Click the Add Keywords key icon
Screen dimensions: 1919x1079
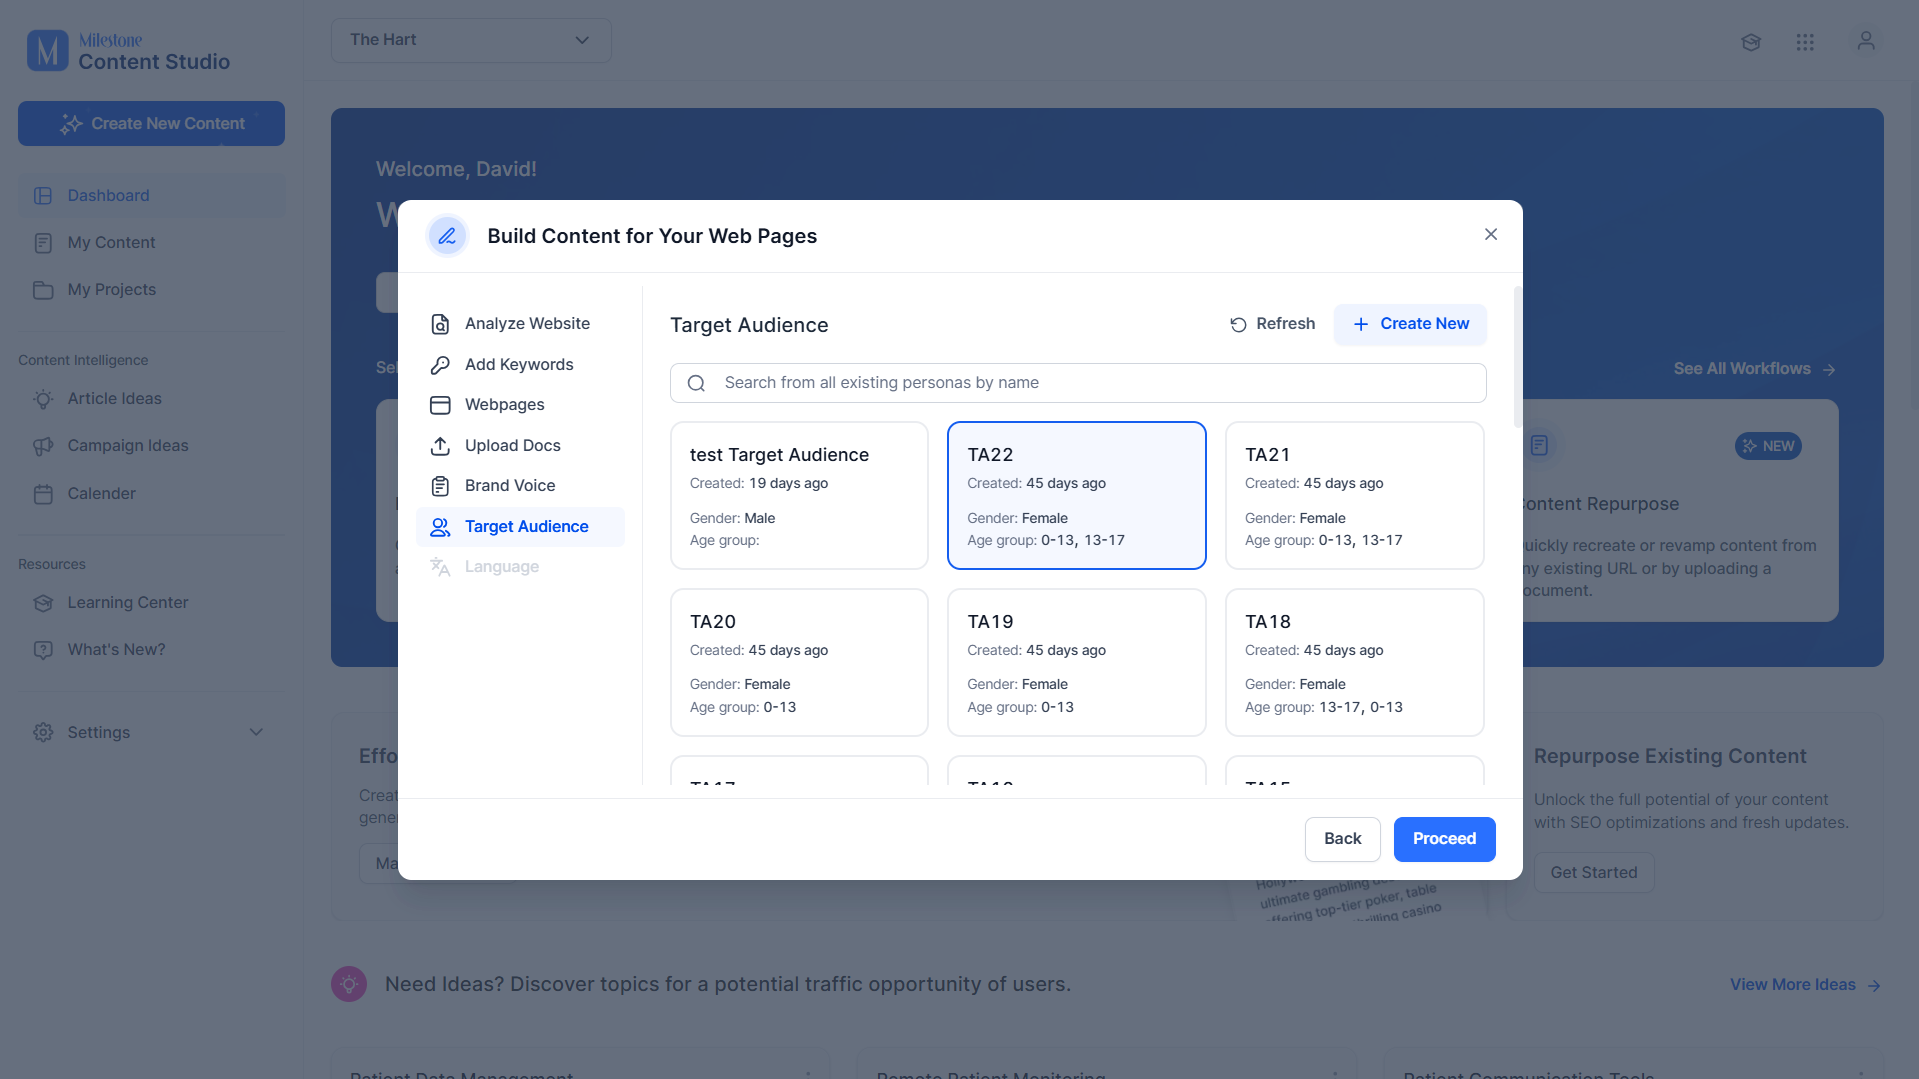[x=440, y=365]
